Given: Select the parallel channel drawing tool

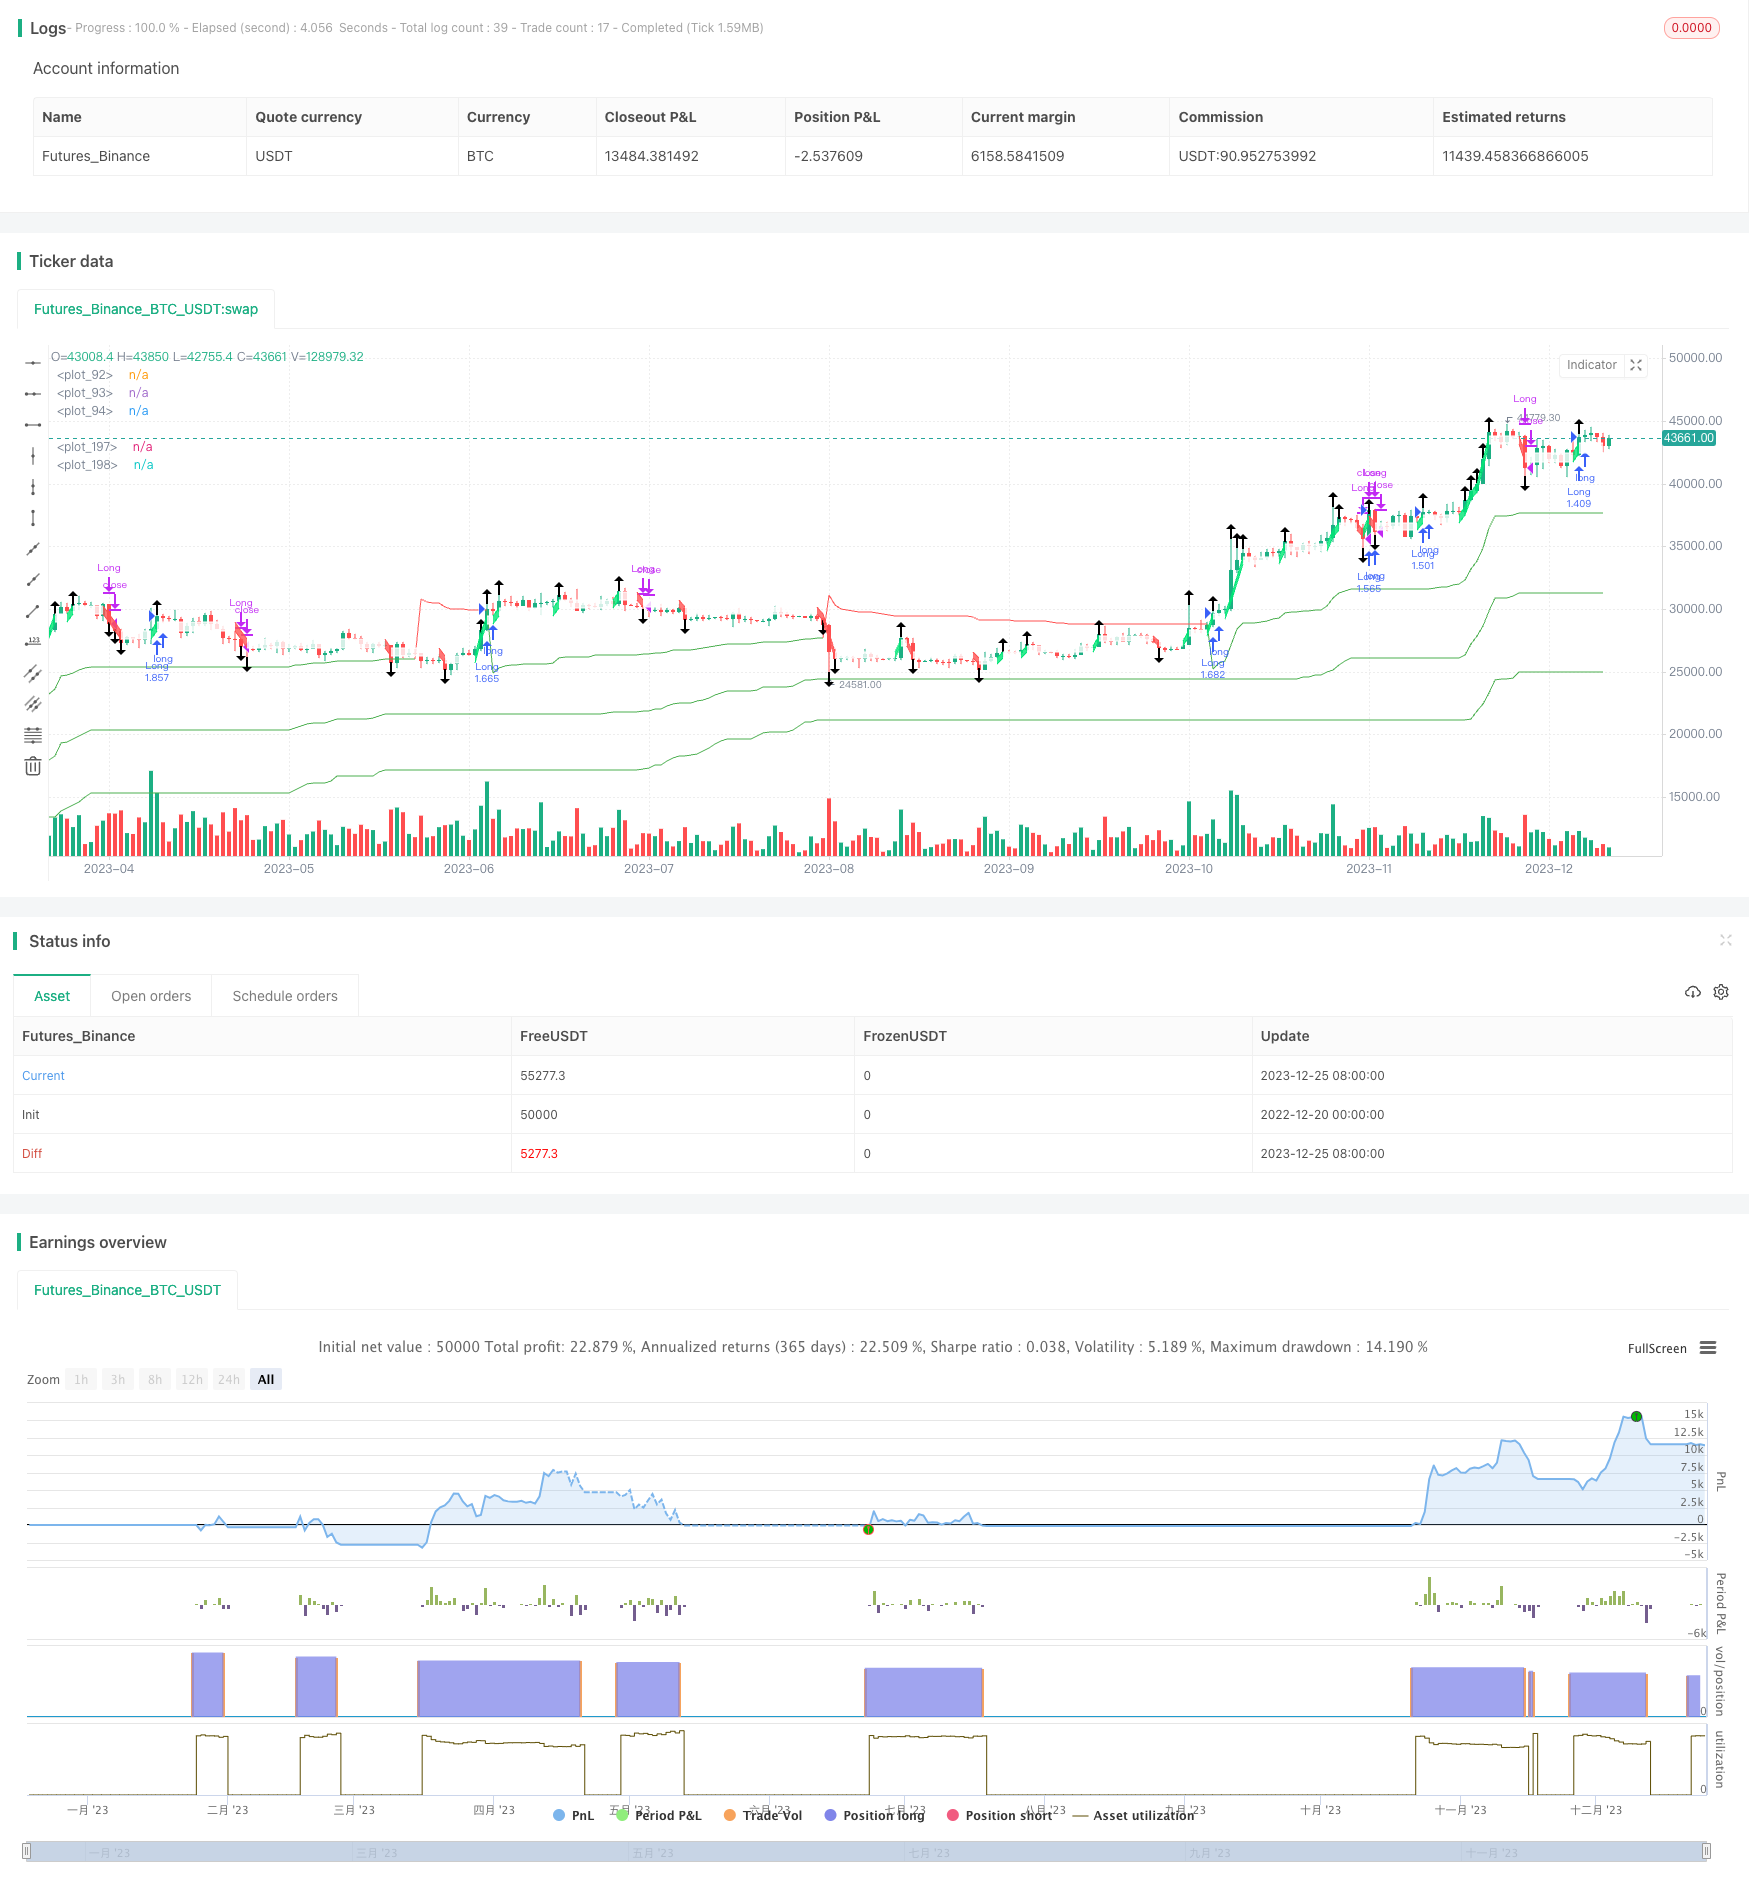Looking at the screenshot, I should 33,673.
